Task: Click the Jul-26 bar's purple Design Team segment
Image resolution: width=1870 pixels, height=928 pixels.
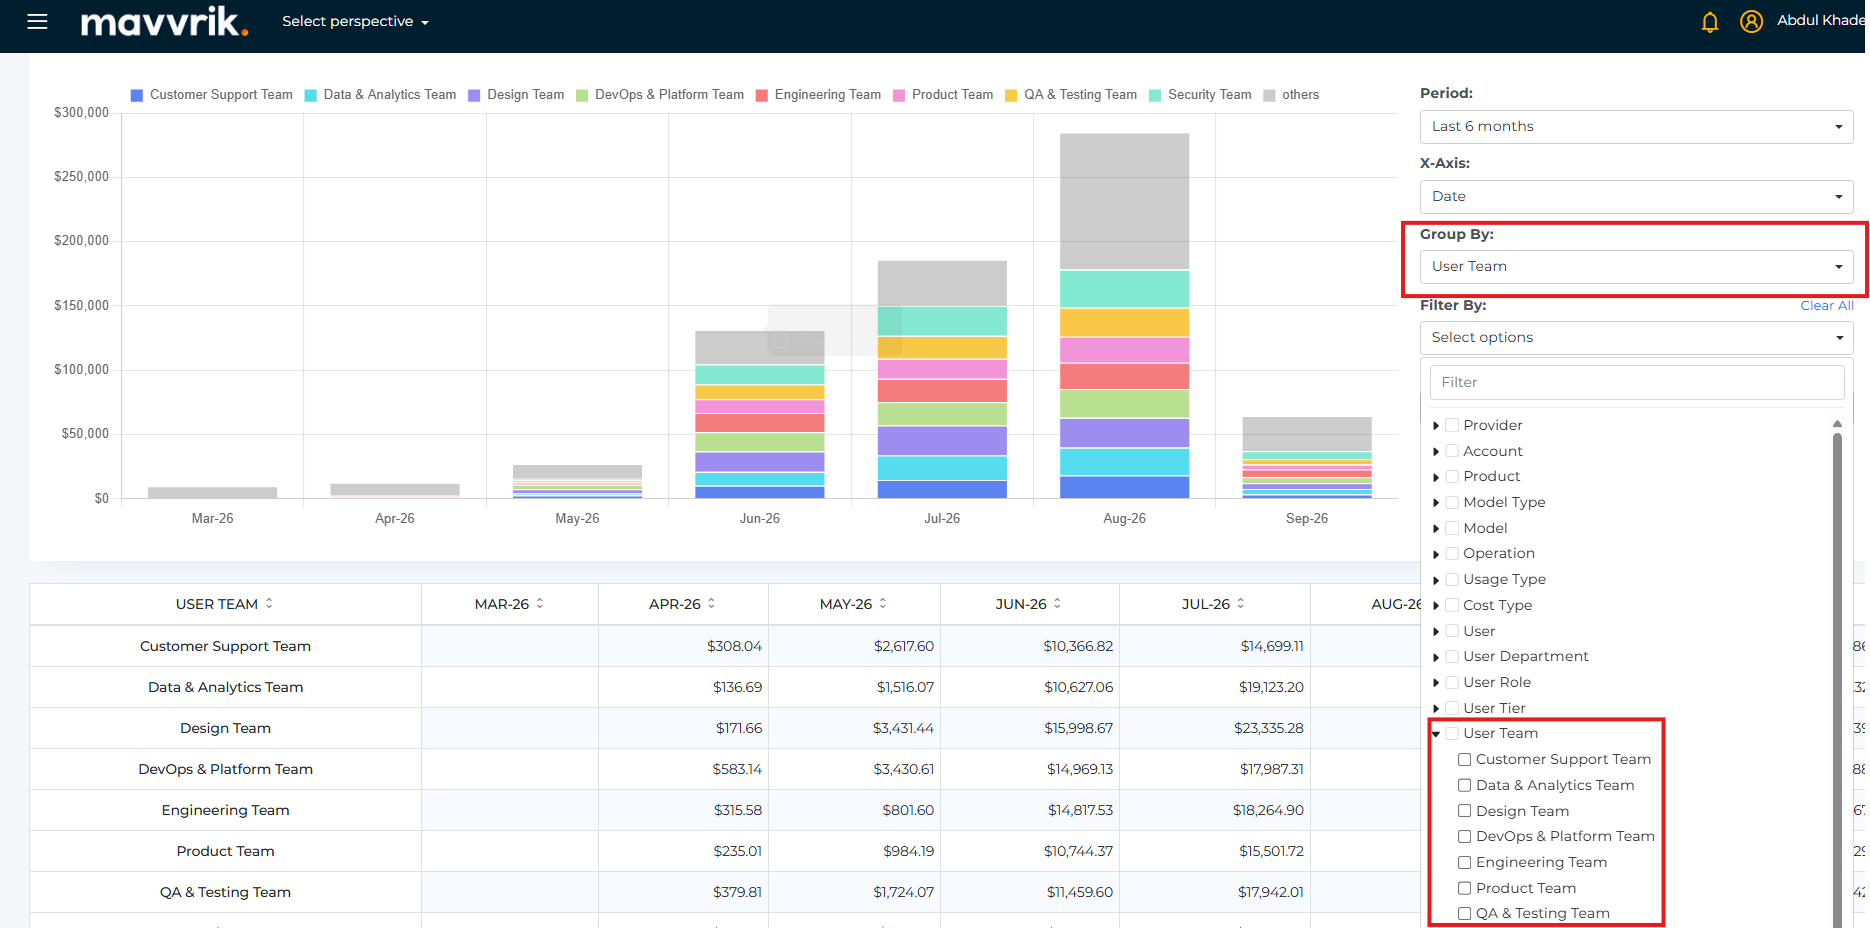Action: coord(942,440)
